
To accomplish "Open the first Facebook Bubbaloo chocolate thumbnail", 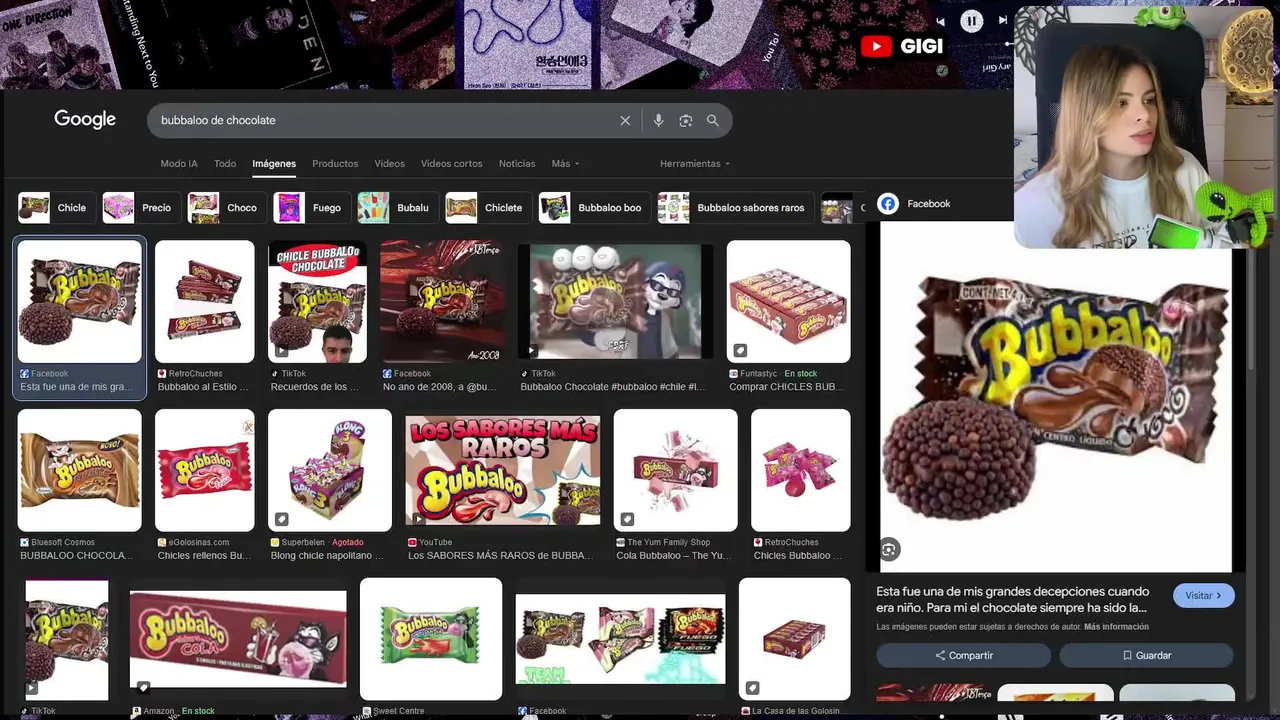I will (80, 301).
